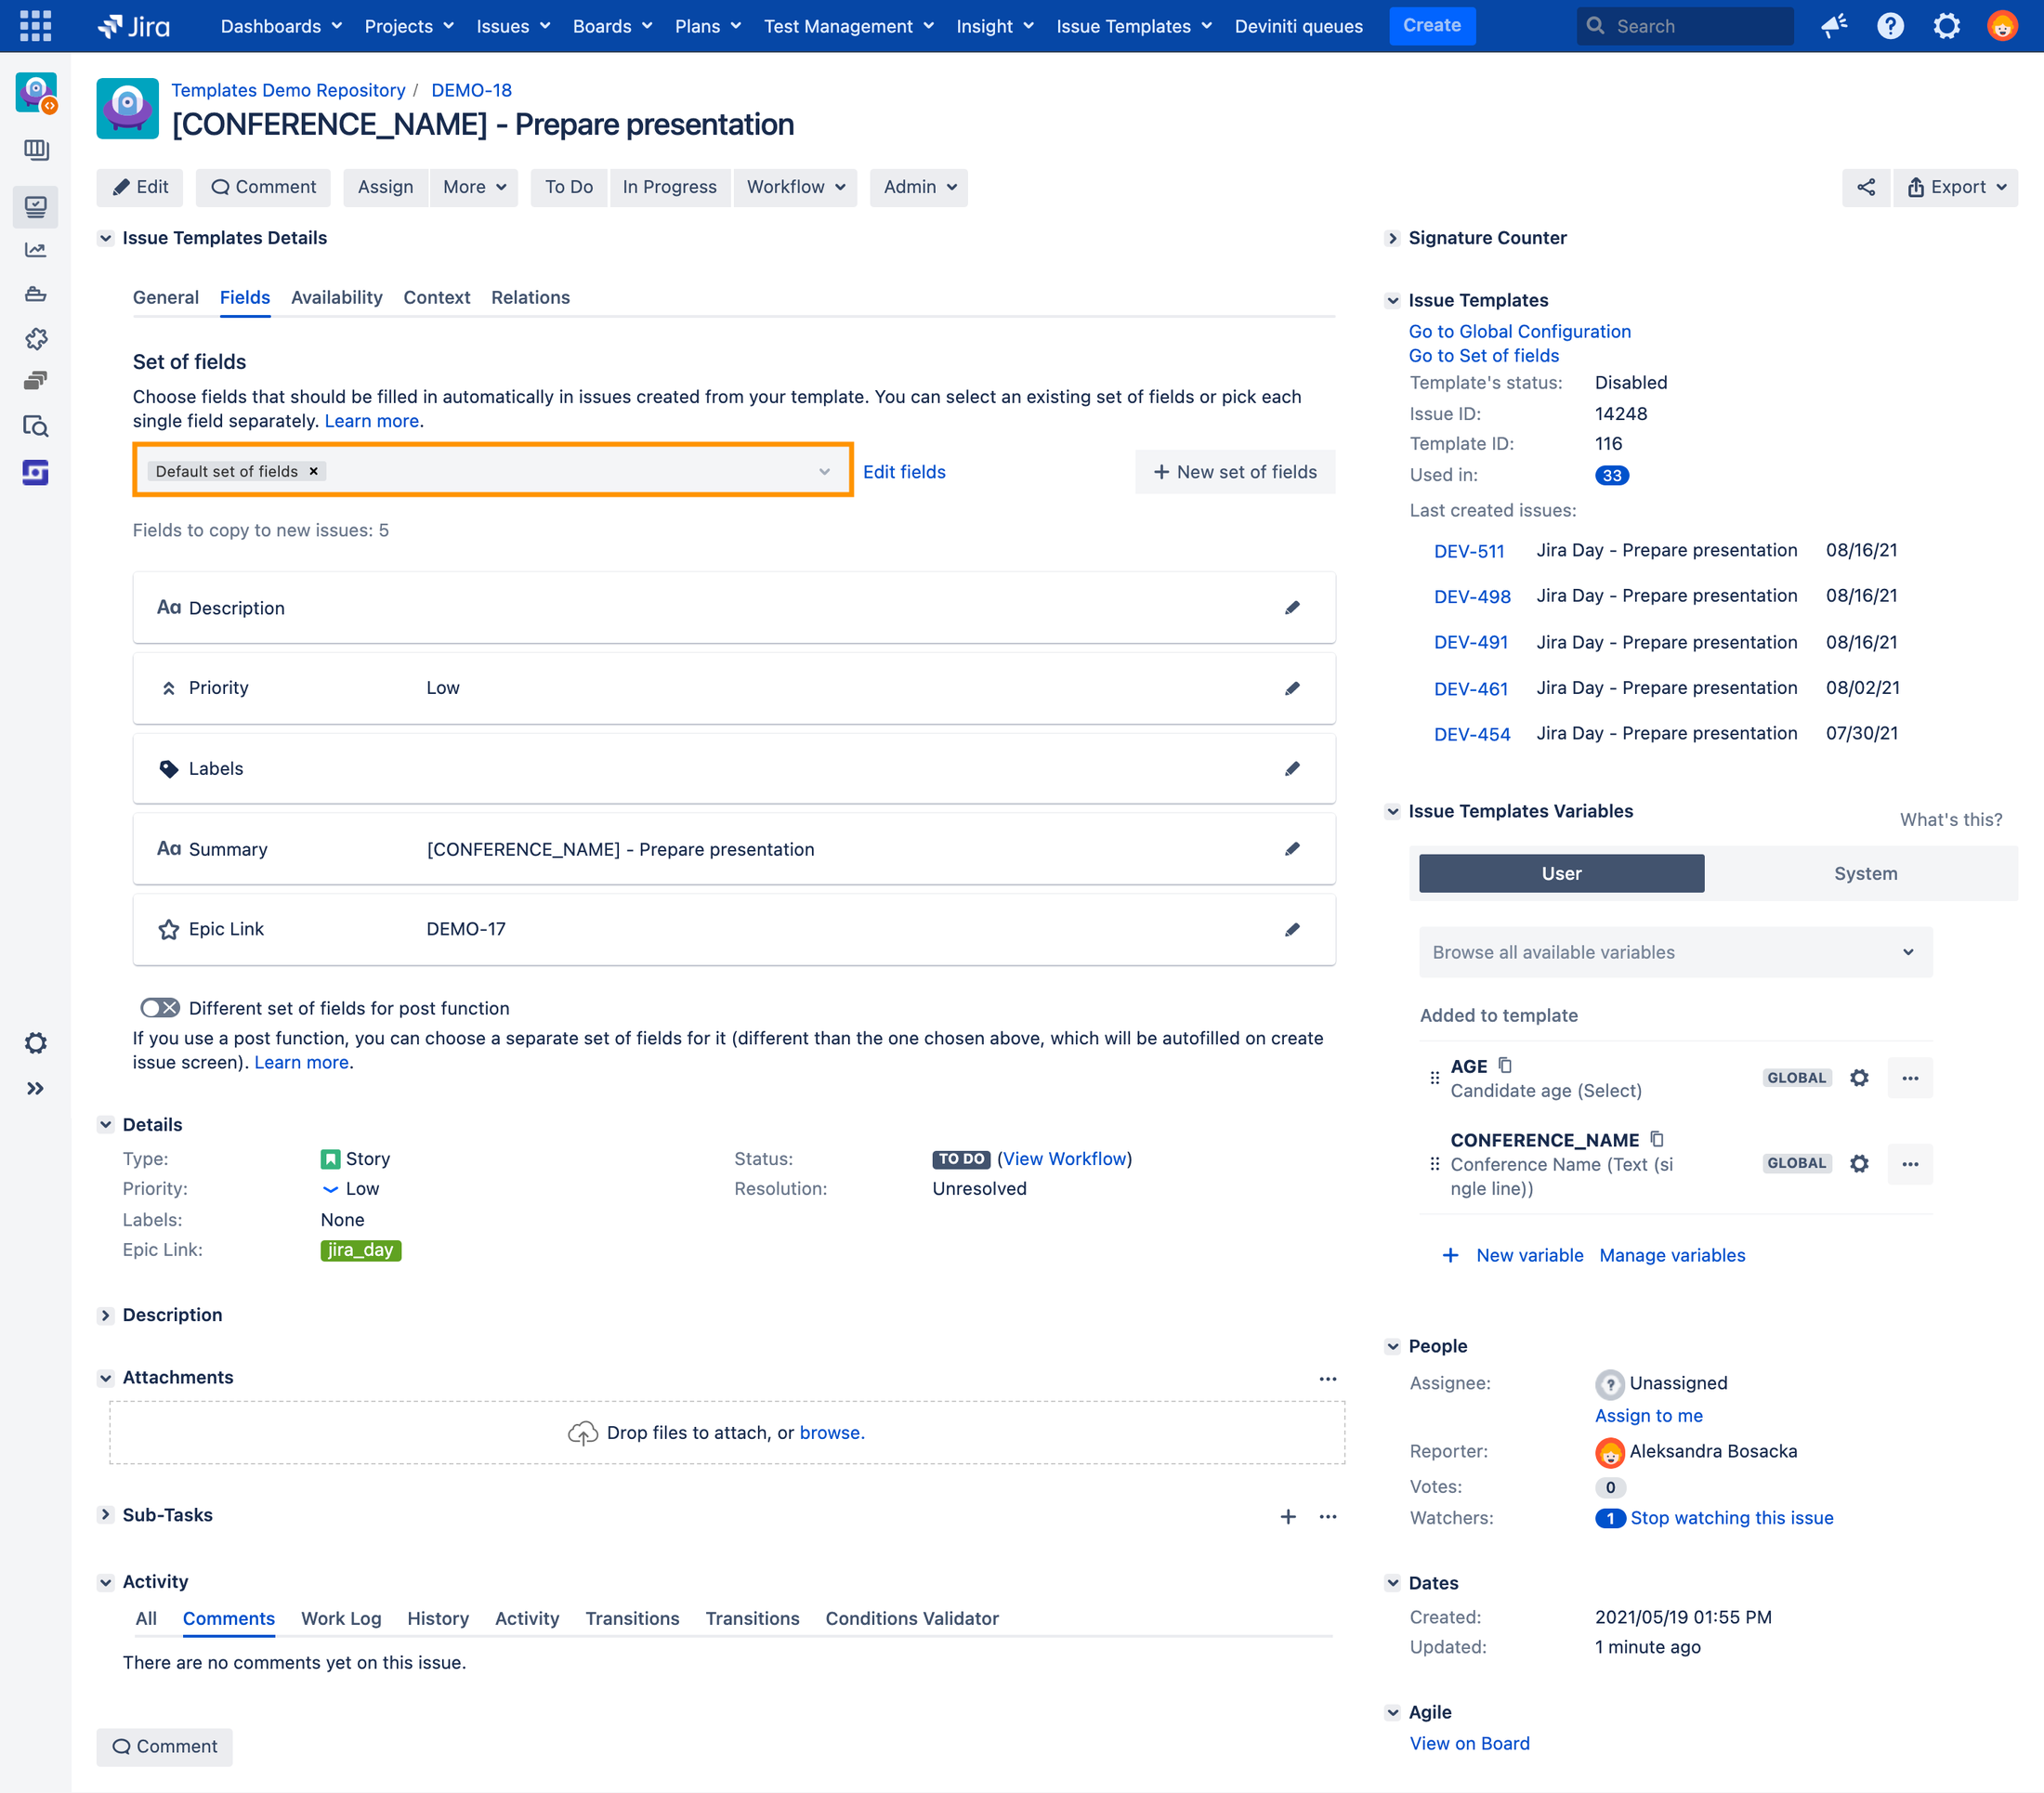Edit the Summary field pencil icon

1292,849
